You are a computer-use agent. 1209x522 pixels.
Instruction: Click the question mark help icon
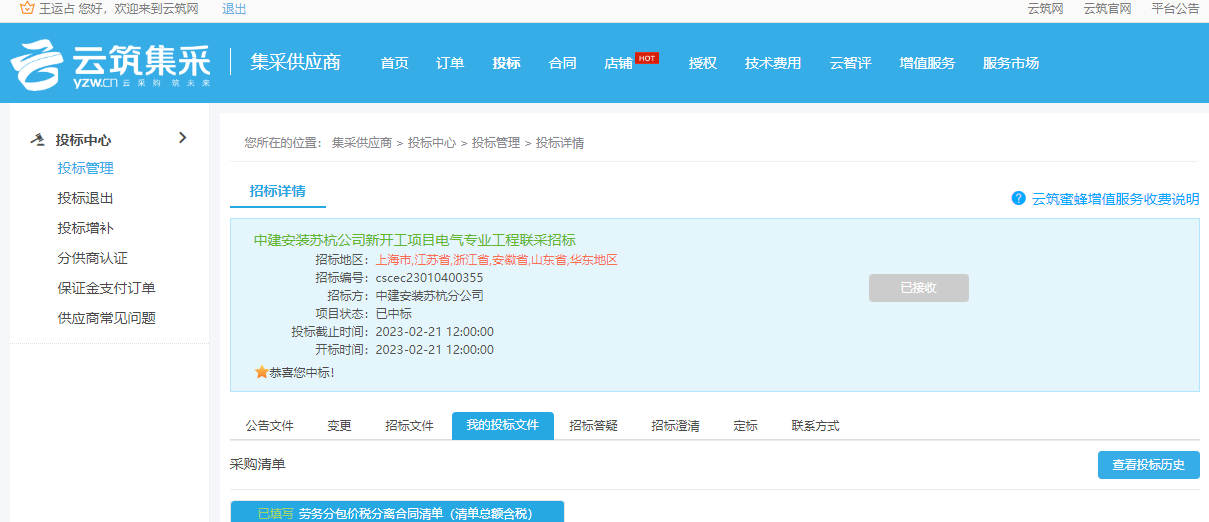click(1018, 198)
